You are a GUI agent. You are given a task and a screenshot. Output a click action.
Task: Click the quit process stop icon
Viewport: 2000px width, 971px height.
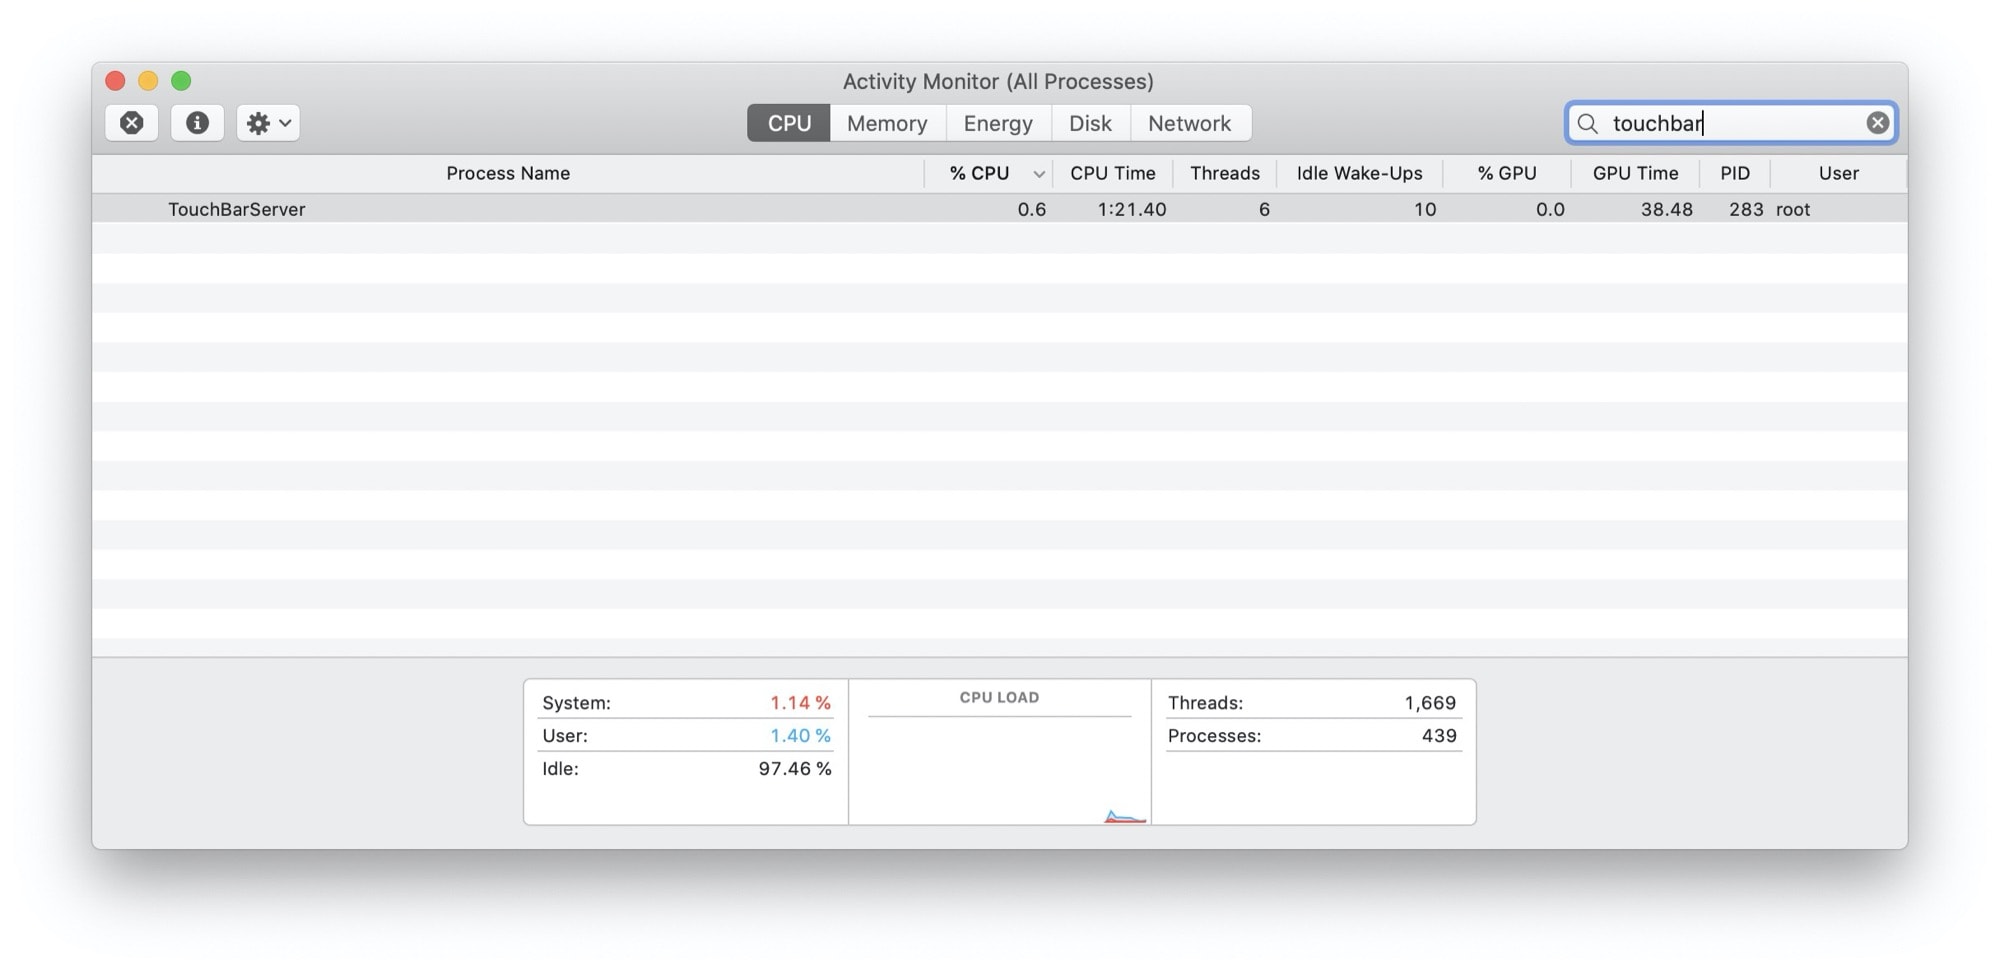(x=131, y=123)
